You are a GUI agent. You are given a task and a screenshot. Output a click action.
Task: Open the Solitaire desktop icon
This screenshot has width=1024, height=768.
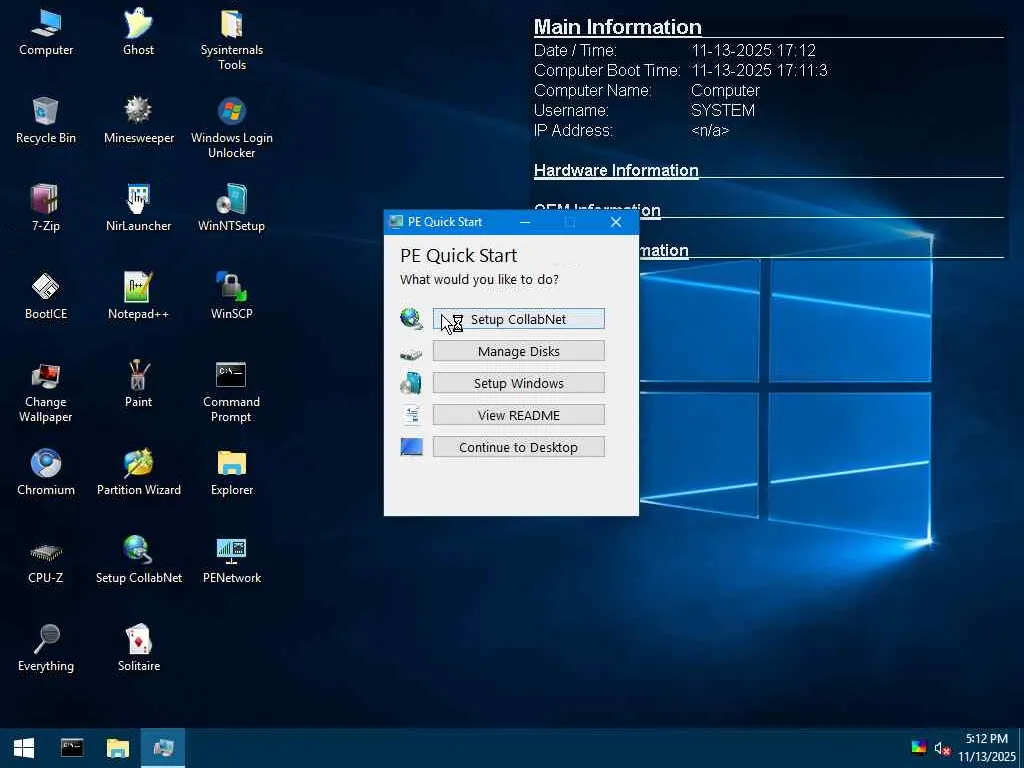tap(138, 650)
